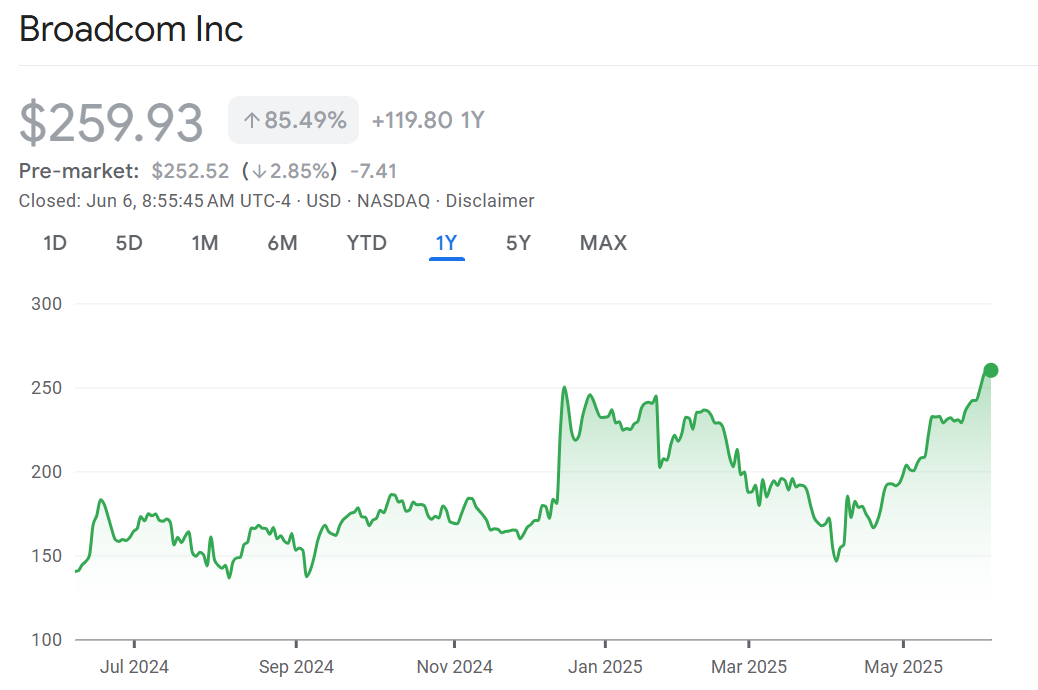
Task: Select the 5D time range tab
Action: (129, 243)
